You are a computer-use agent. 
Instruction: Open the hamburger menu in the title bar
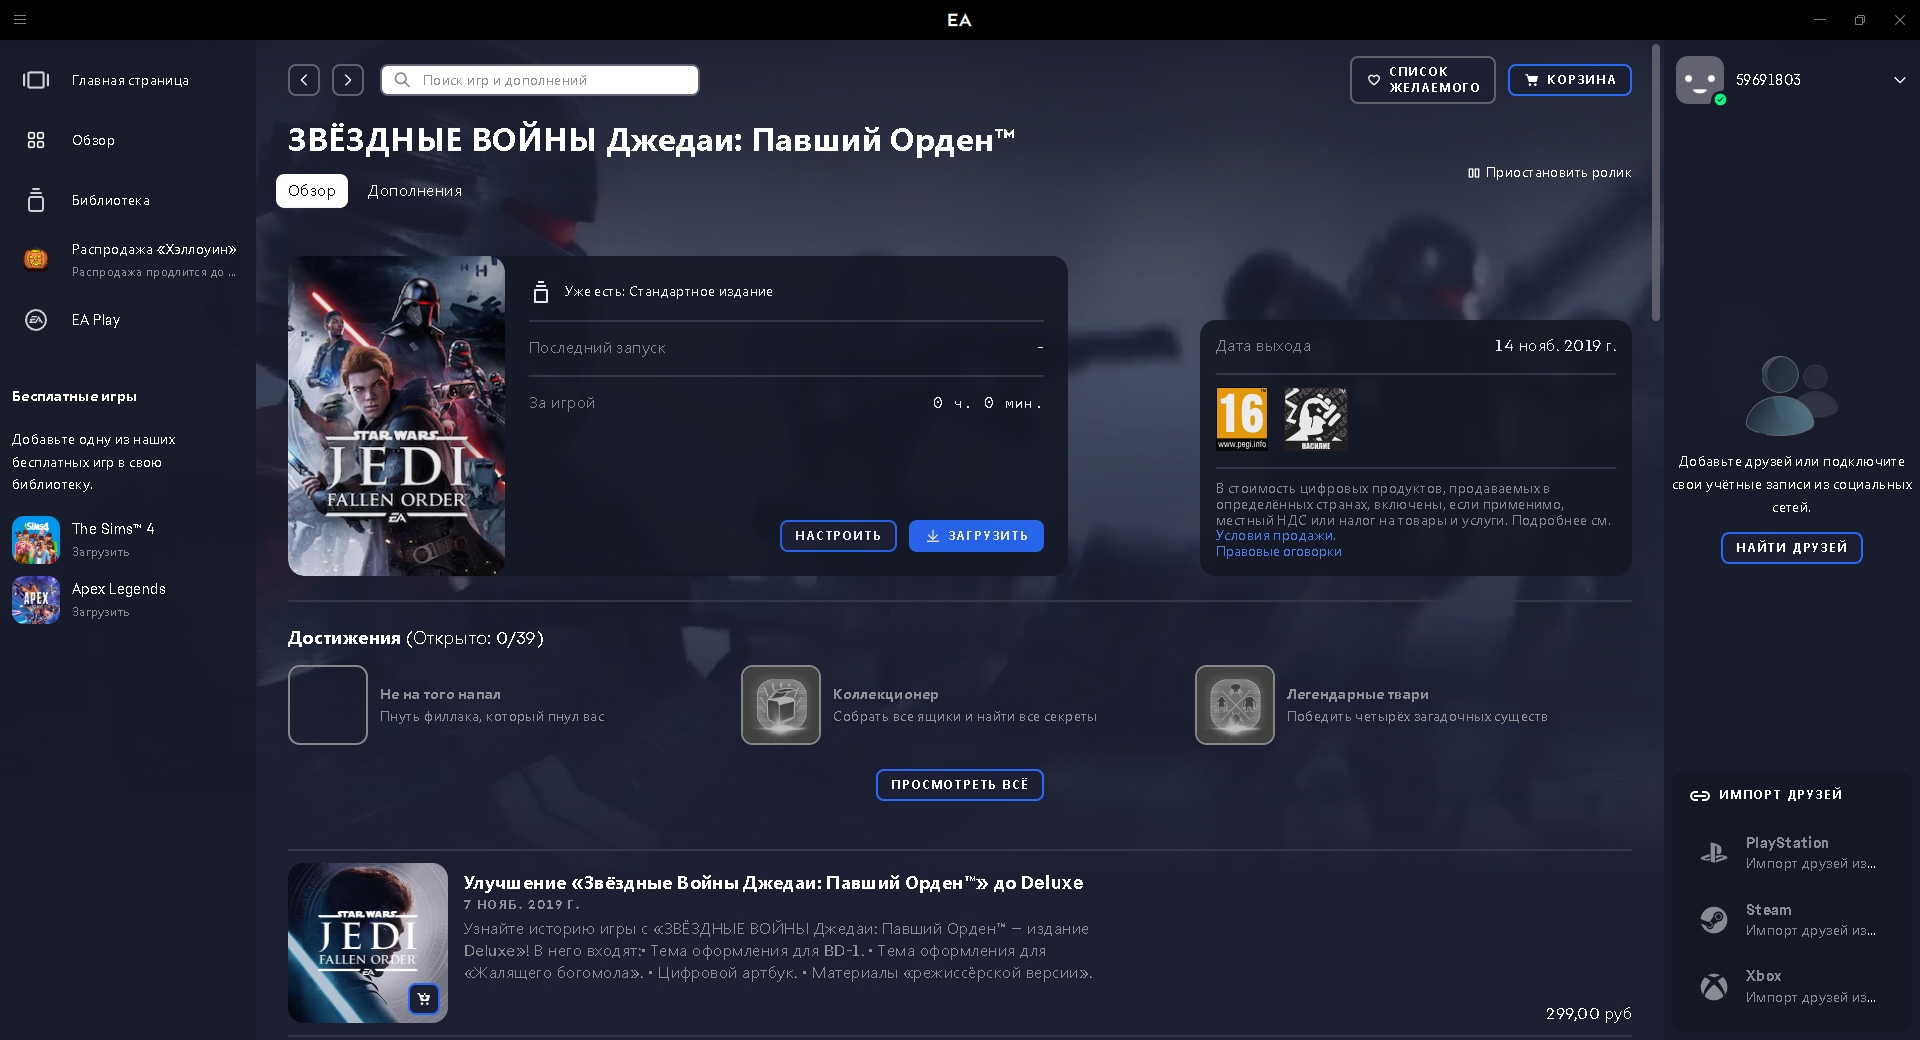tap(20, 20)
